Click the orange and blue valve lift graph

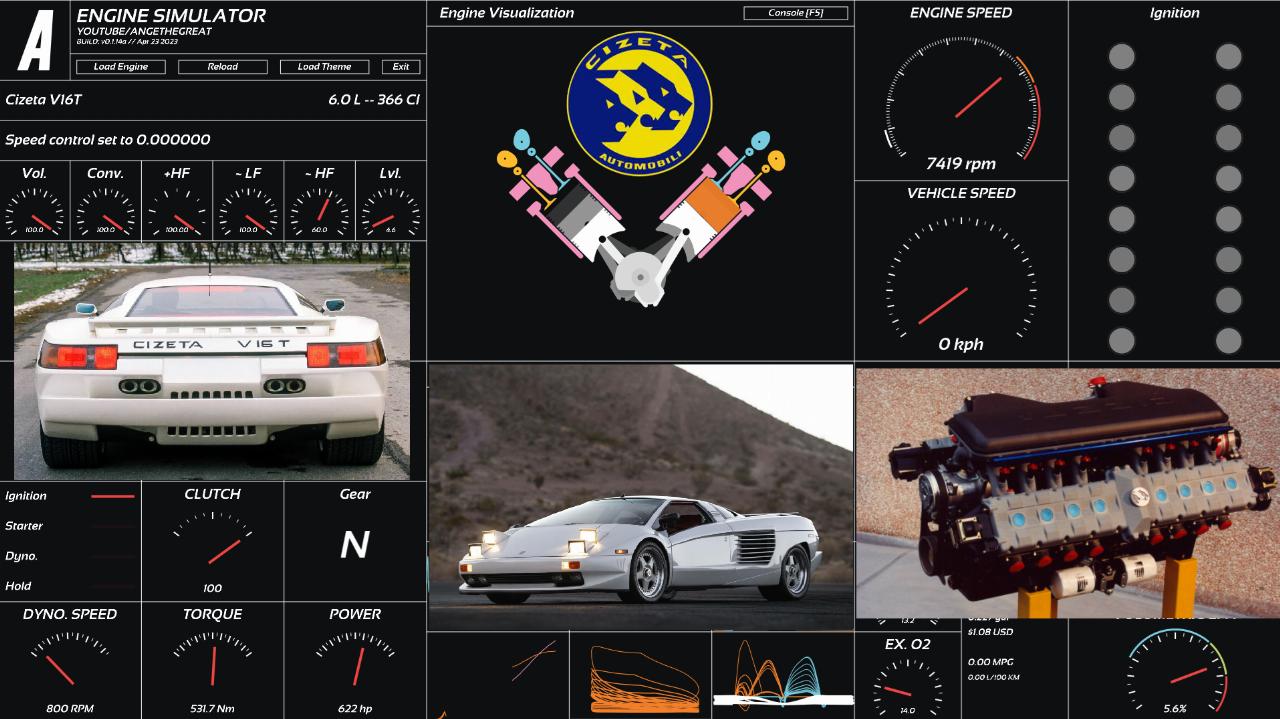click(783, 675)
